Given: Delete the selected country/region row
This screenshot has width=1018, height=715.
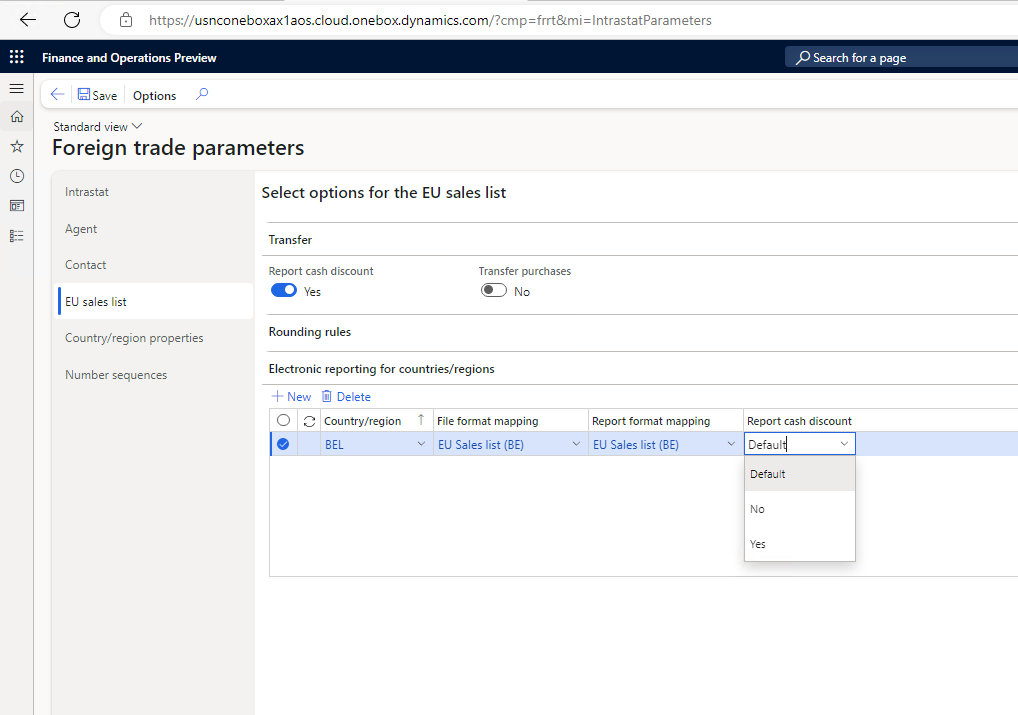Looking at the screenshot, I should click(x=346, y=396).
